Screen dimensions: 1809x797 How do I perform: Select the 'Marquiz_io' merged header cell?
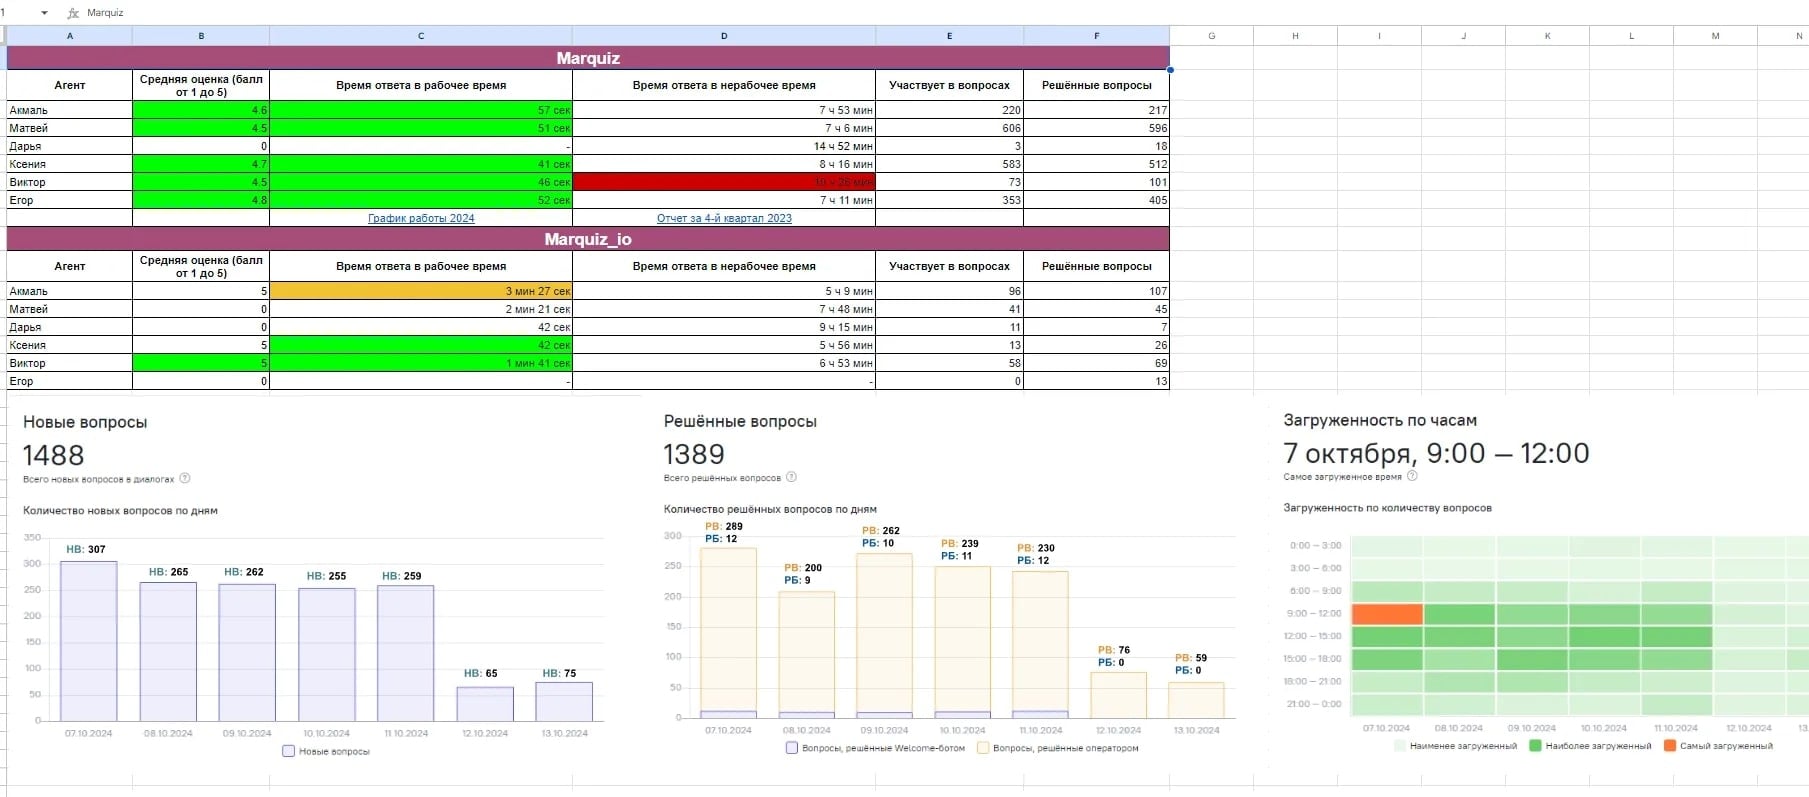587,239
